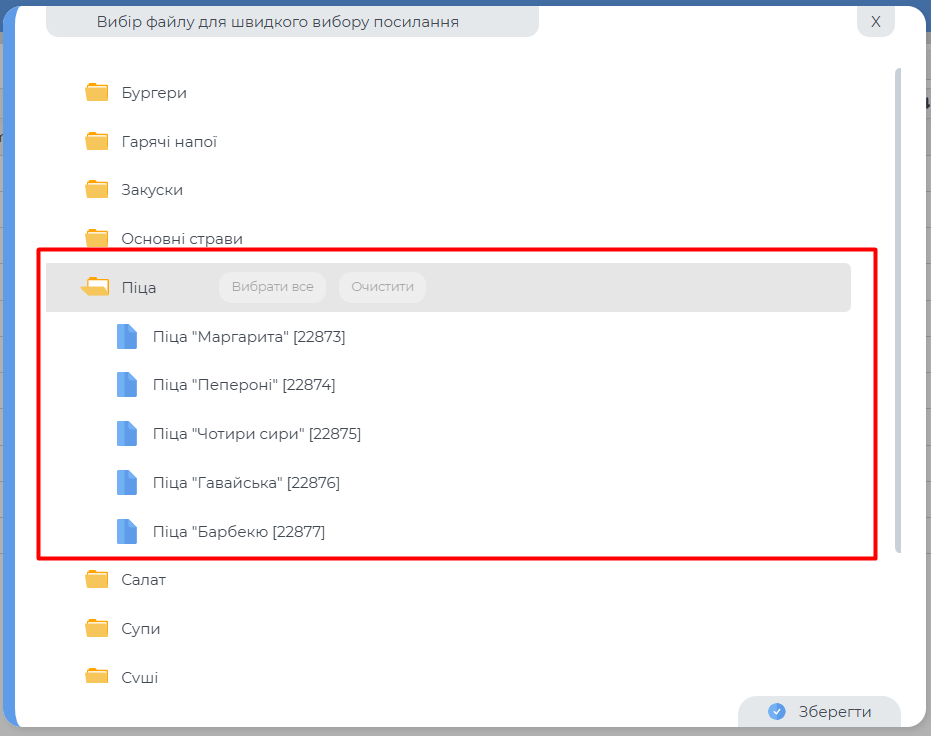Click file icon for Піца "Маргарита"

127,337
